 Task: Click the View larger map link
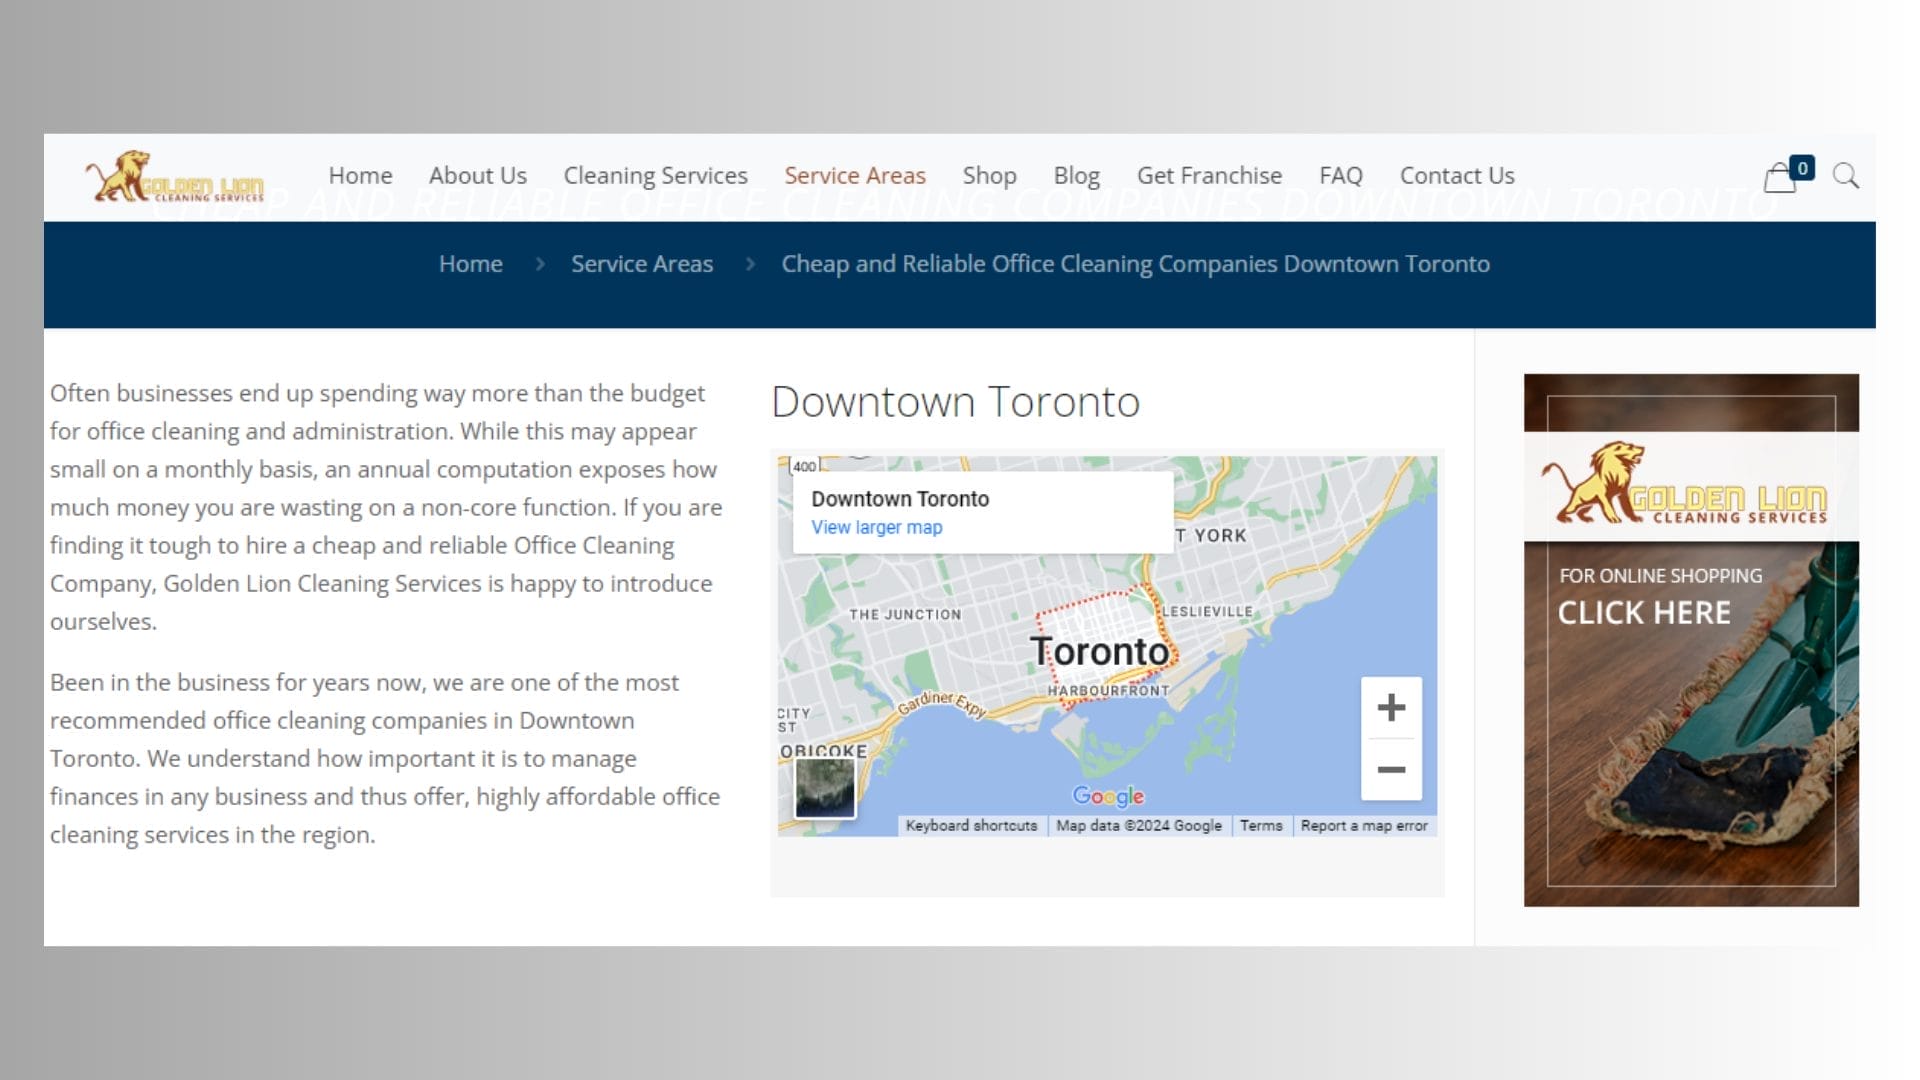tap(876, 527)
